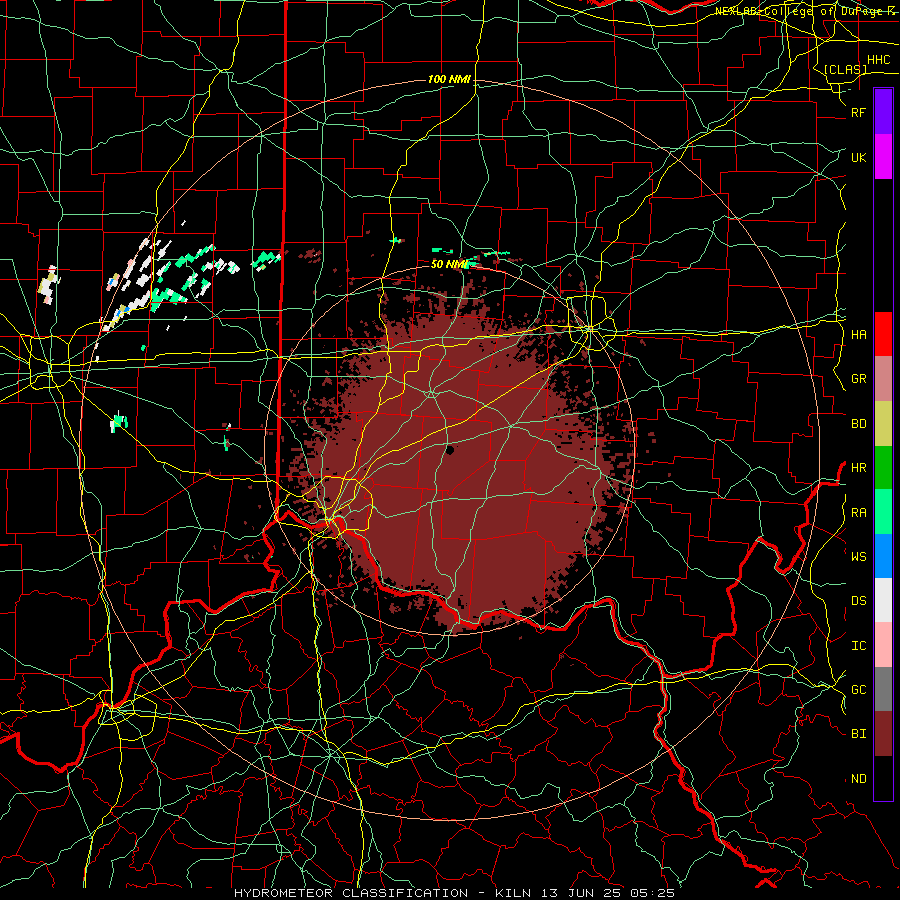The width and height of the screenshot is (900, 900).
Task: Click the HR legend label
Action: coord(858,468)
